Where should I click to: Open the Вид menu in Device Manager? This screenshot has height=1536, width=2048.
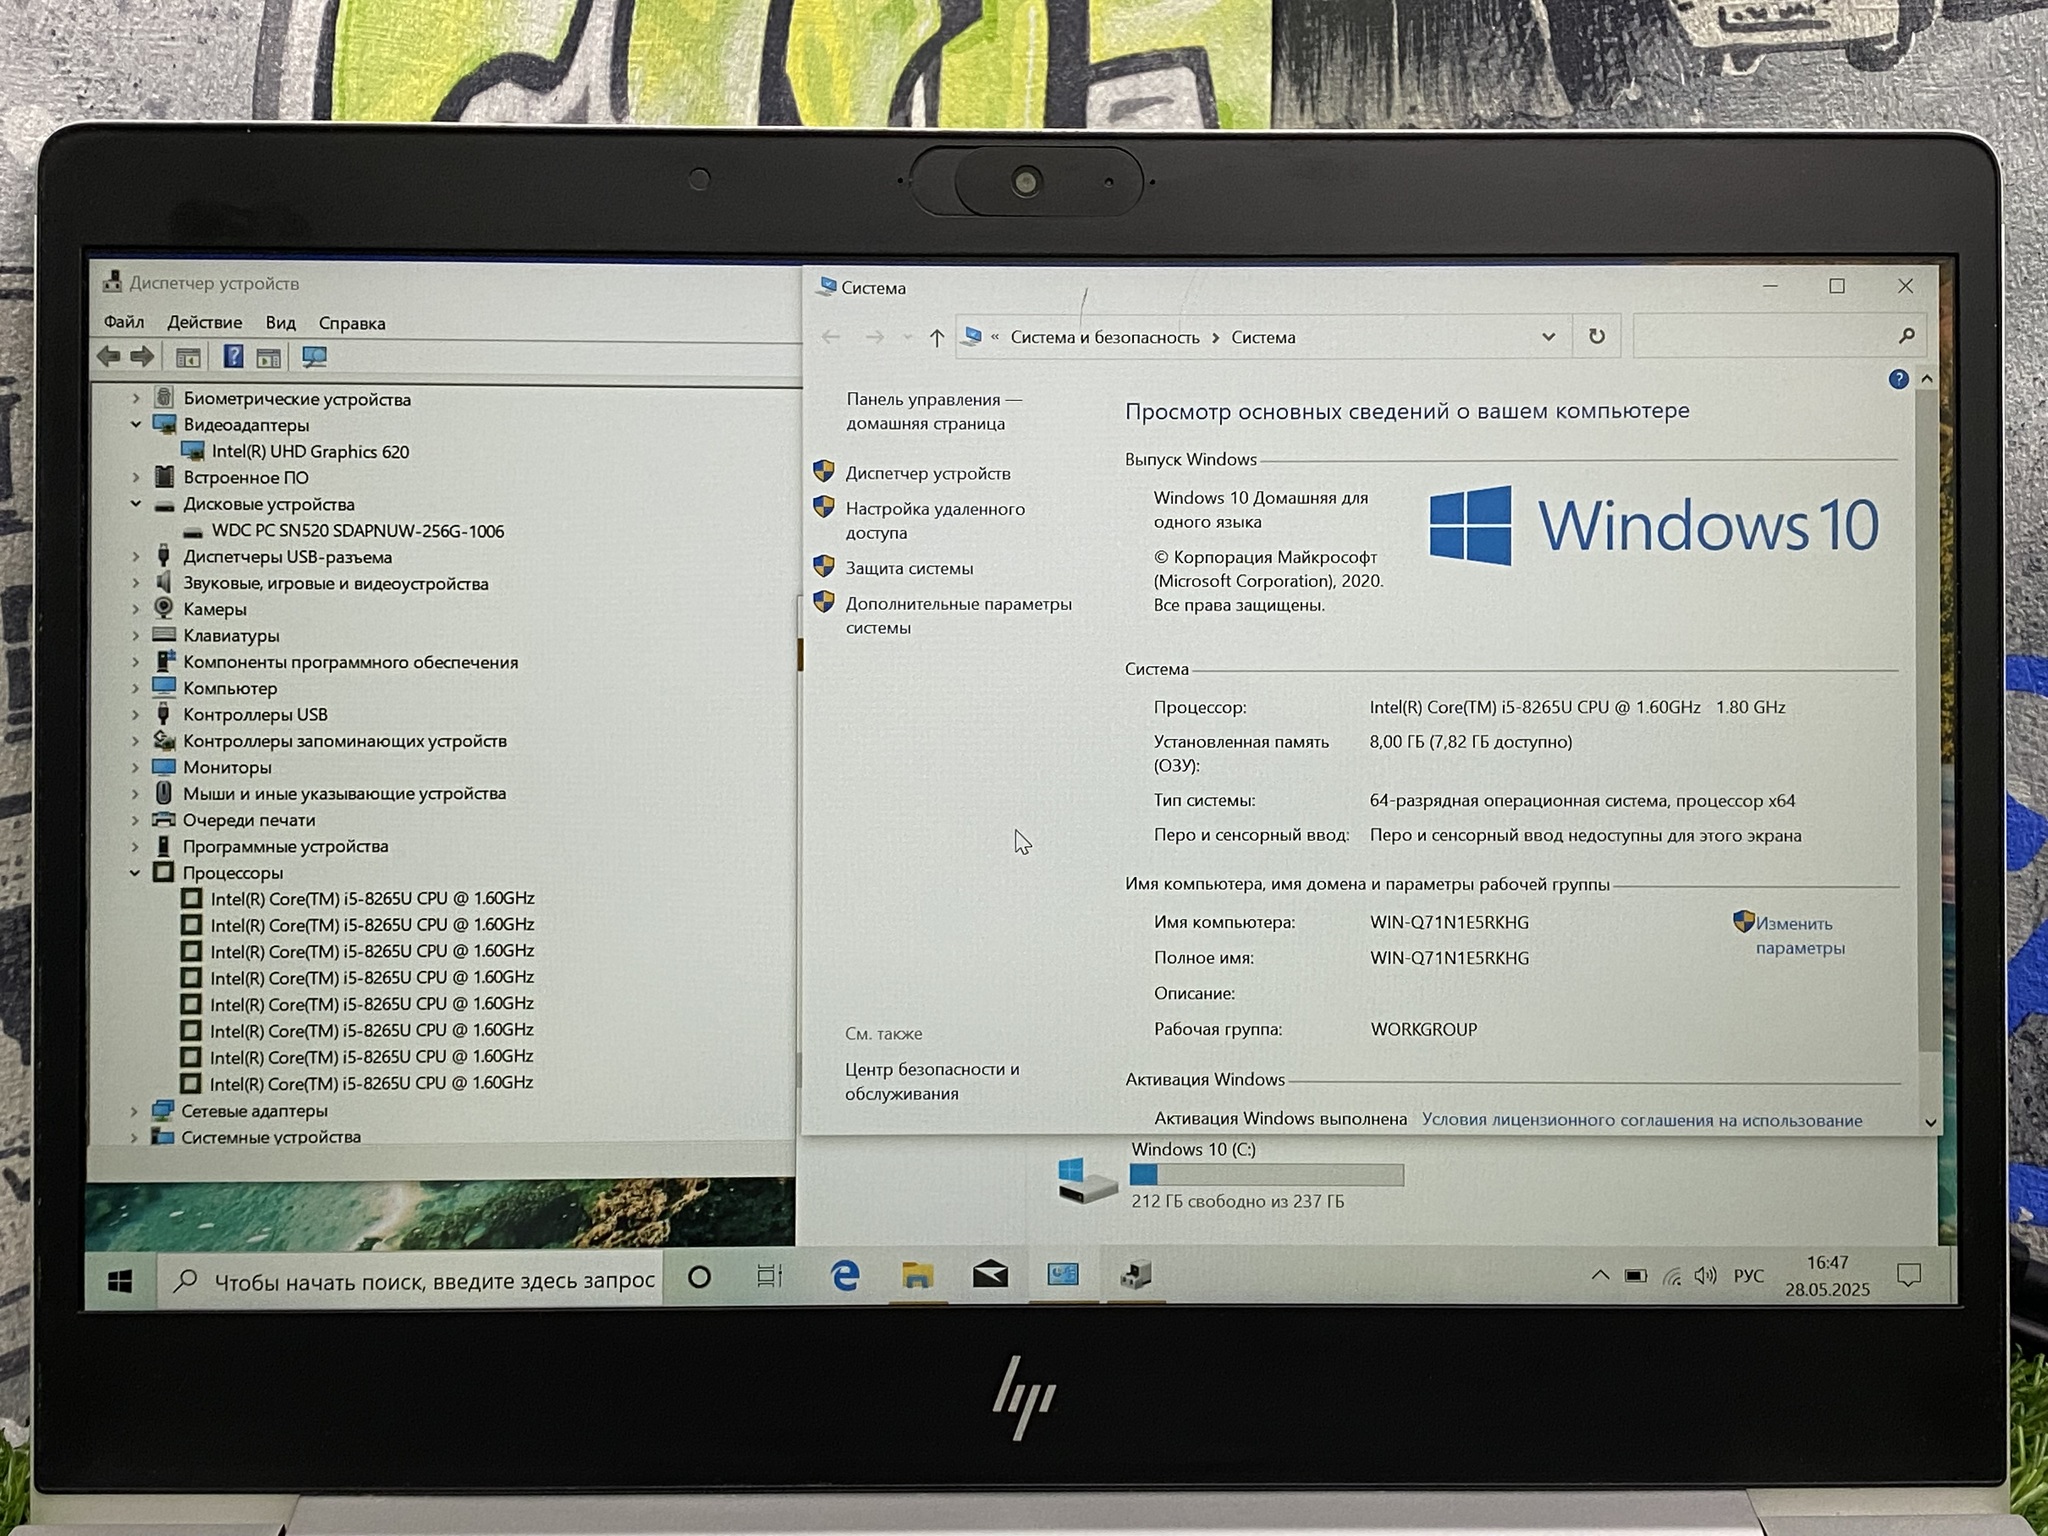[x=280, y=323]
